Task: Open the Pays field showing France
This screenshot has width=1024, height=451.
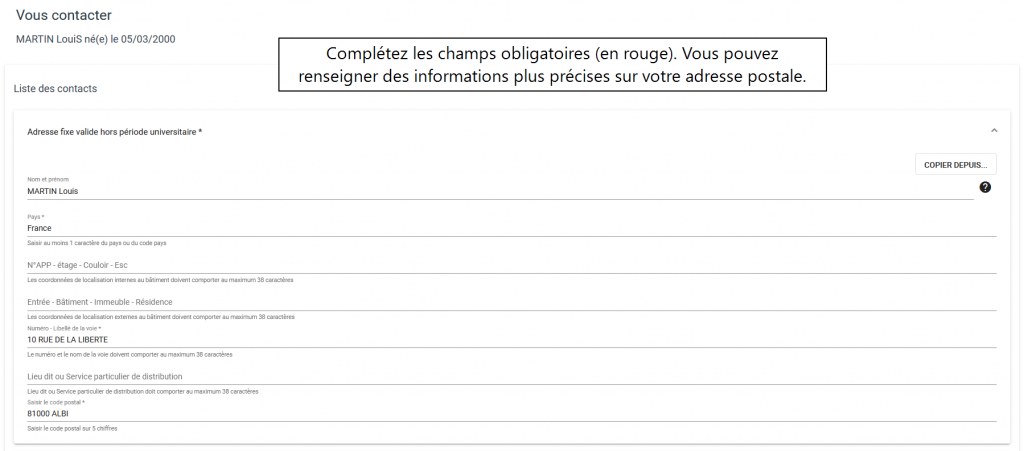Action: tap(512, 228)
